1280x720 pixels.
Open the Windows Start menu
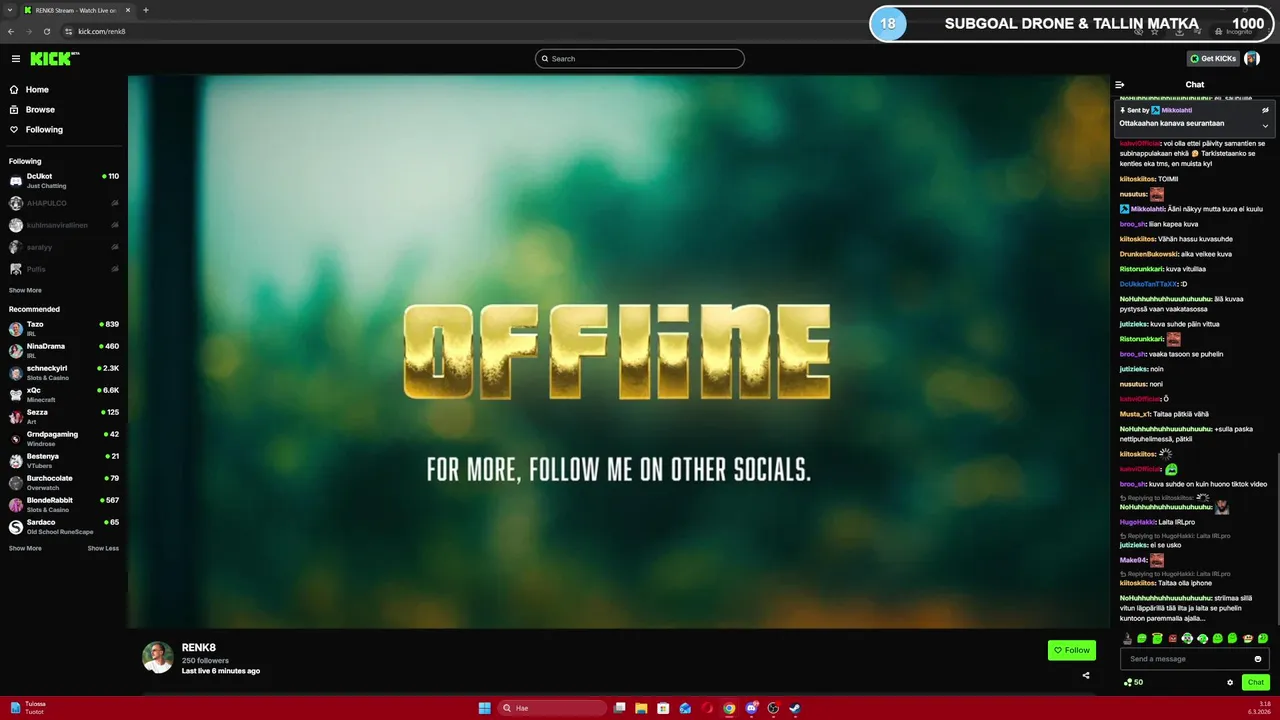pyautogui.click(x=484, y=708)
